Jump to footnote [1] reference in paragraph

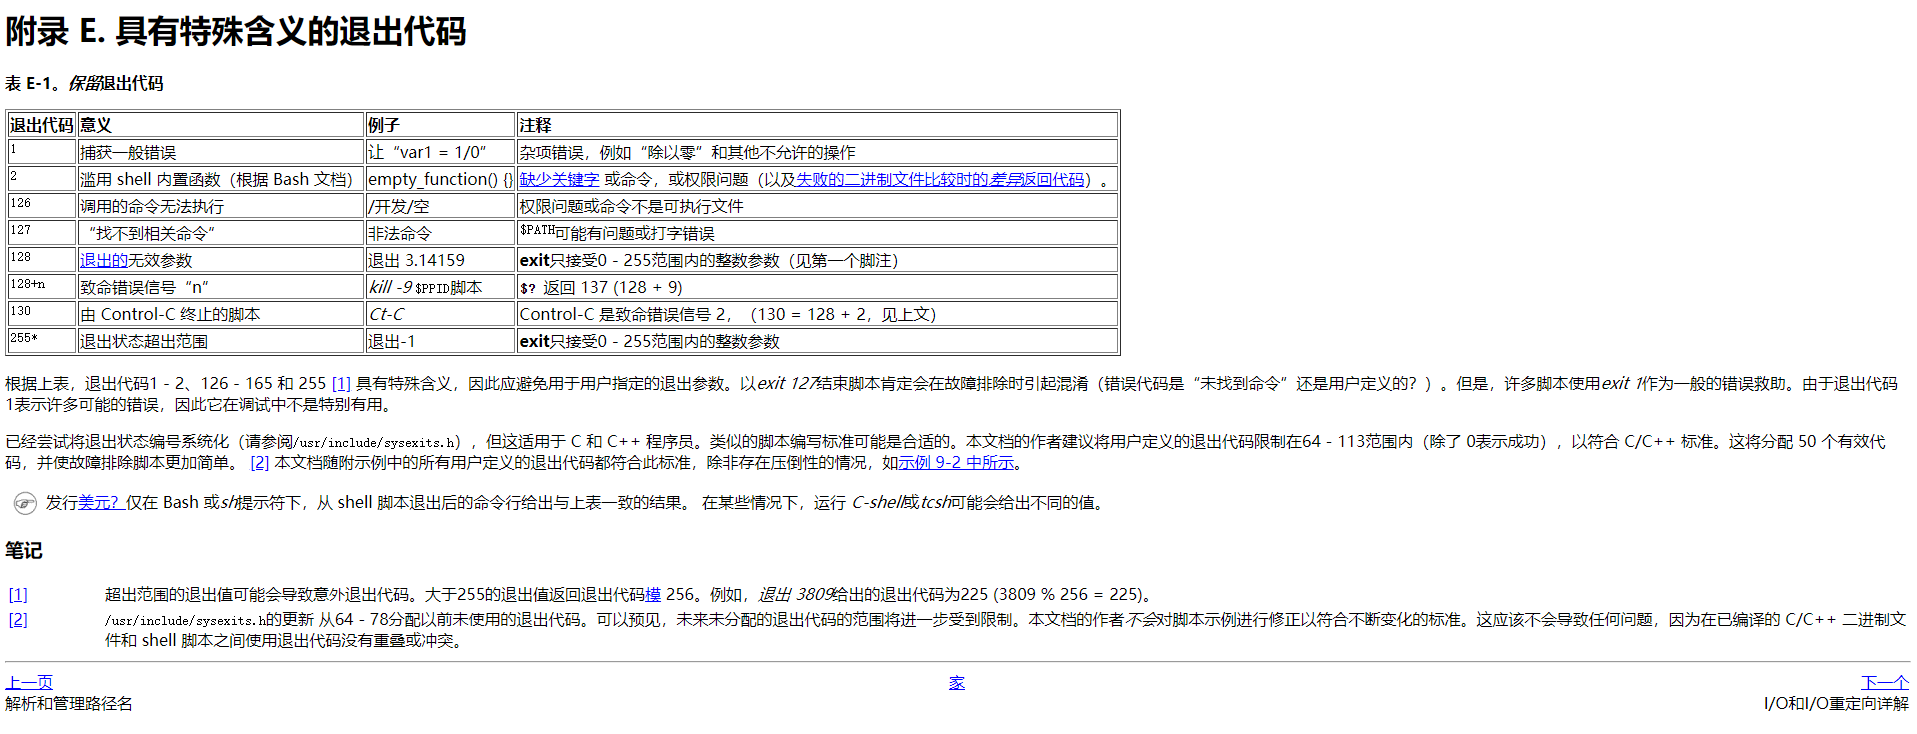pyautogui.click(x=341, y=383)
